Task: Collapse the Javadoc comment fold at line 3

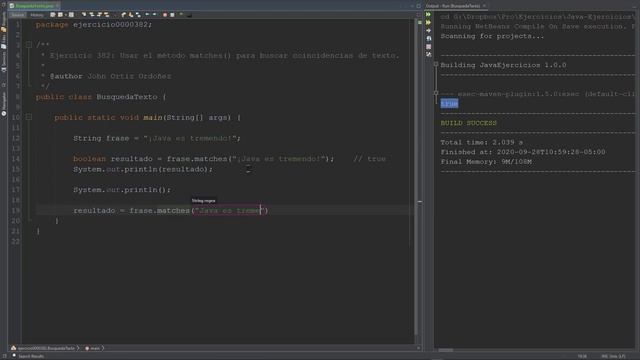Action: coord(29,44)
